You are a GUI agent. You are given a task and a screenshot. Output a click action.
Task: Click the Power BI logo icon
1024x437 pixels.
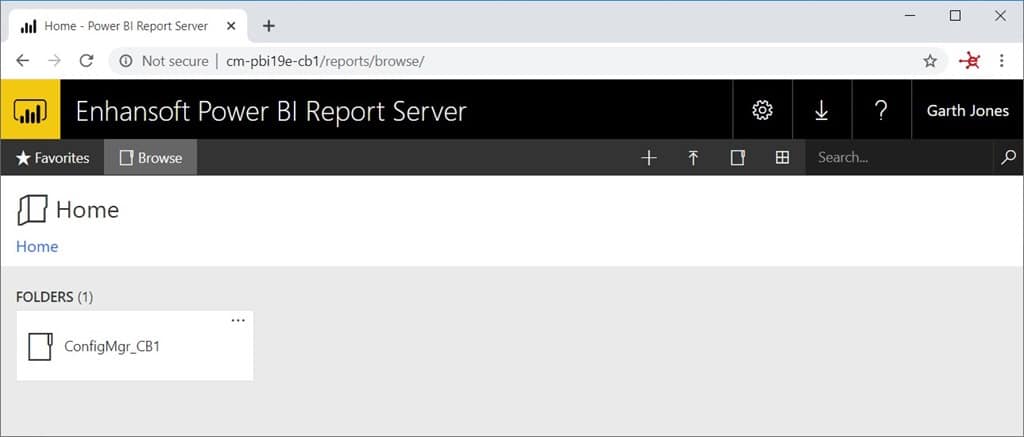(30, 110)
